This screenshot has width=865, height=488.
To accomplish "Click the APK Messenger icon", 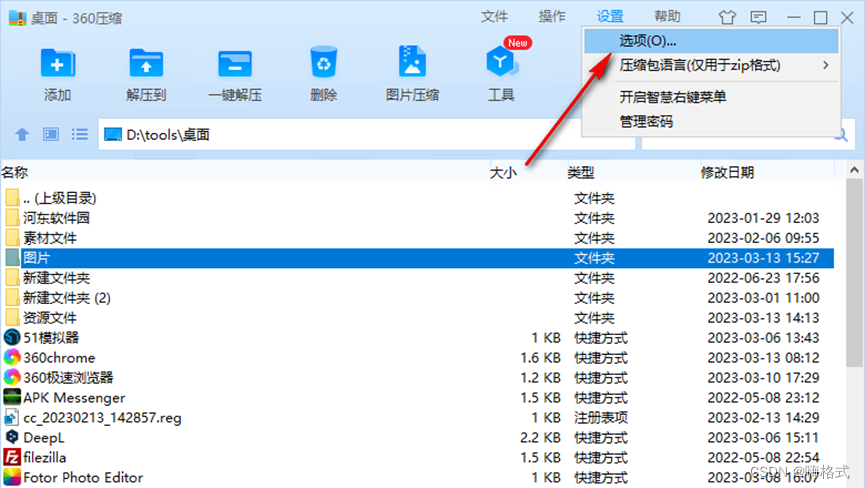I will click(12, 397).
